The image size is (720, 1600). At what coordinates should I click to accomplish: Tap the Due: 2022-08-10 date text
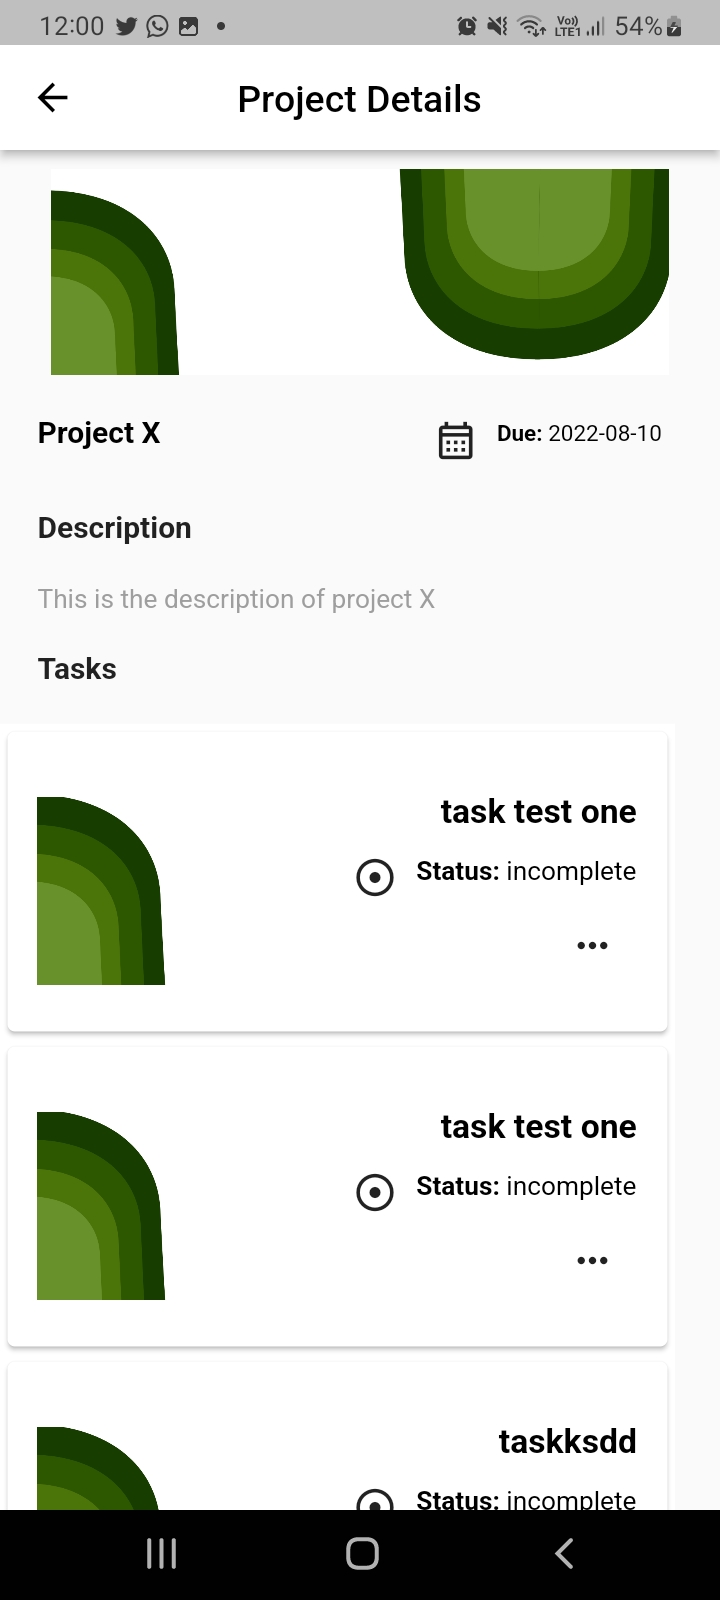(x=579, y=433)
